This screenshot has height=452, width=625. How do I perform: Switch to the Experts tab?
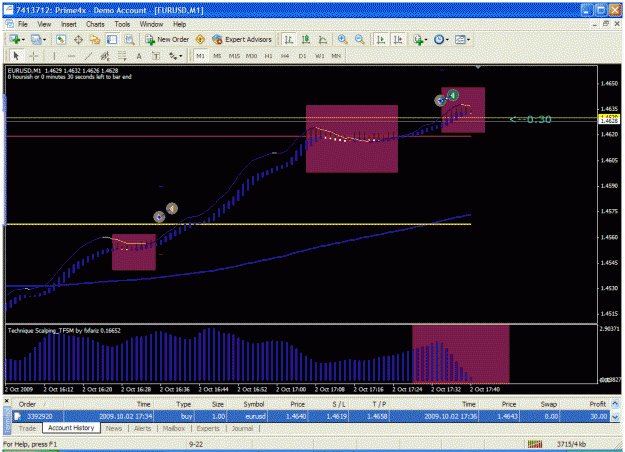pos(208,428)
